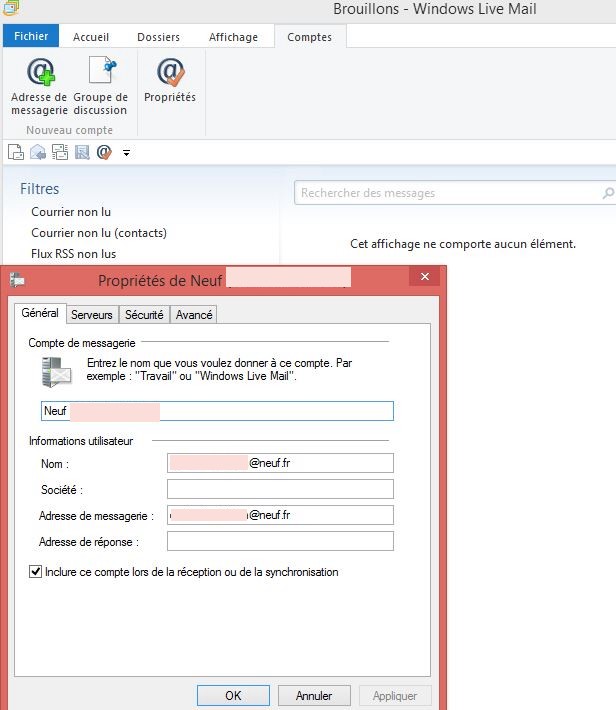The height and width of the screenshot is (710, 616).
Task: Click the Adresse de messagerie account icon
Action: 39,75
